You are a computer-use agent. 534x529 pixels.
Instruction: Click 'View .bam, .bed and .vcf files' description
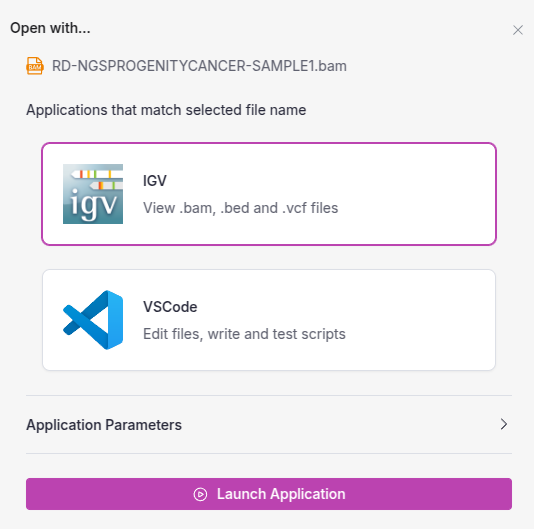point(240,208)
